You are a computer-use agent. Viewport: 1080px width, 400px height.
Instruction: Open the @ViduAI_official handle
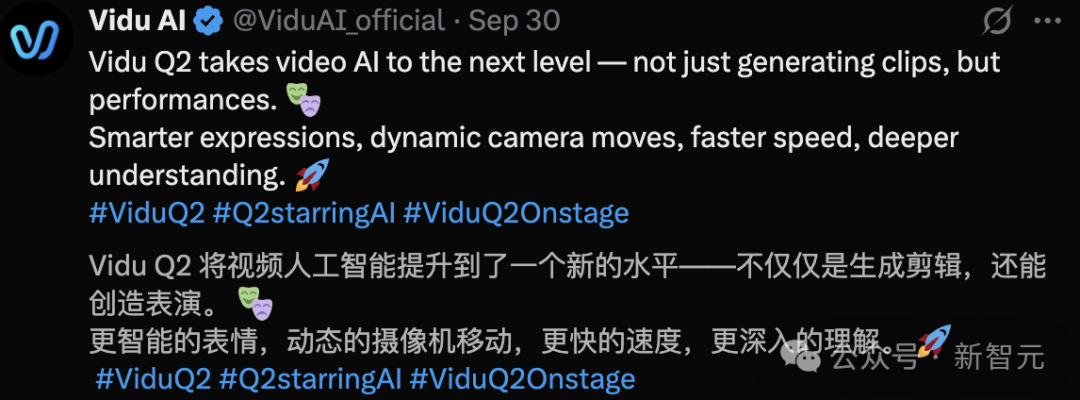tap(339, 20)
